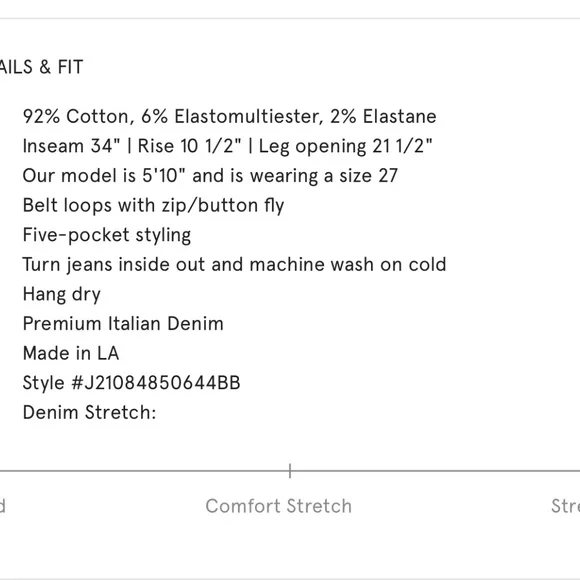This screenshot has height=580, width=580.
Task: Click the stretch scale track left of center
Action: 144,471
